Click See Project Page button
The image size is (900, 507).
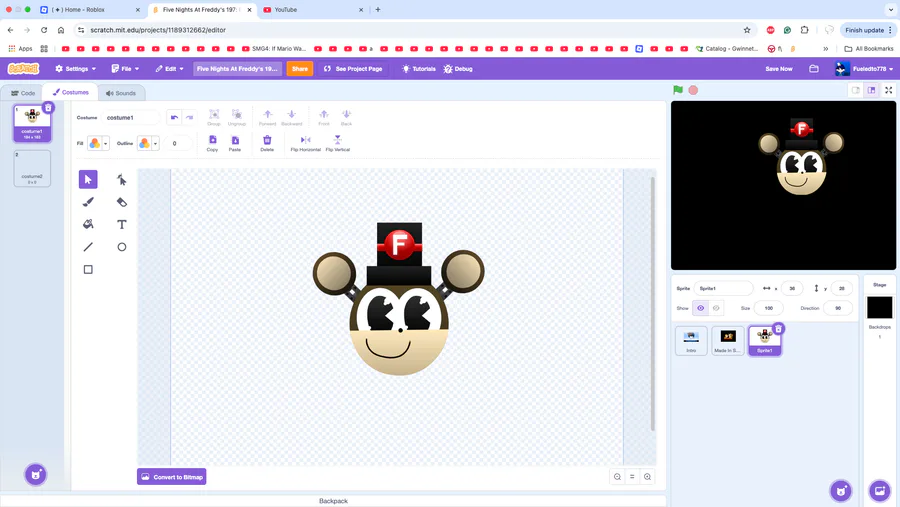pos(353,68)
